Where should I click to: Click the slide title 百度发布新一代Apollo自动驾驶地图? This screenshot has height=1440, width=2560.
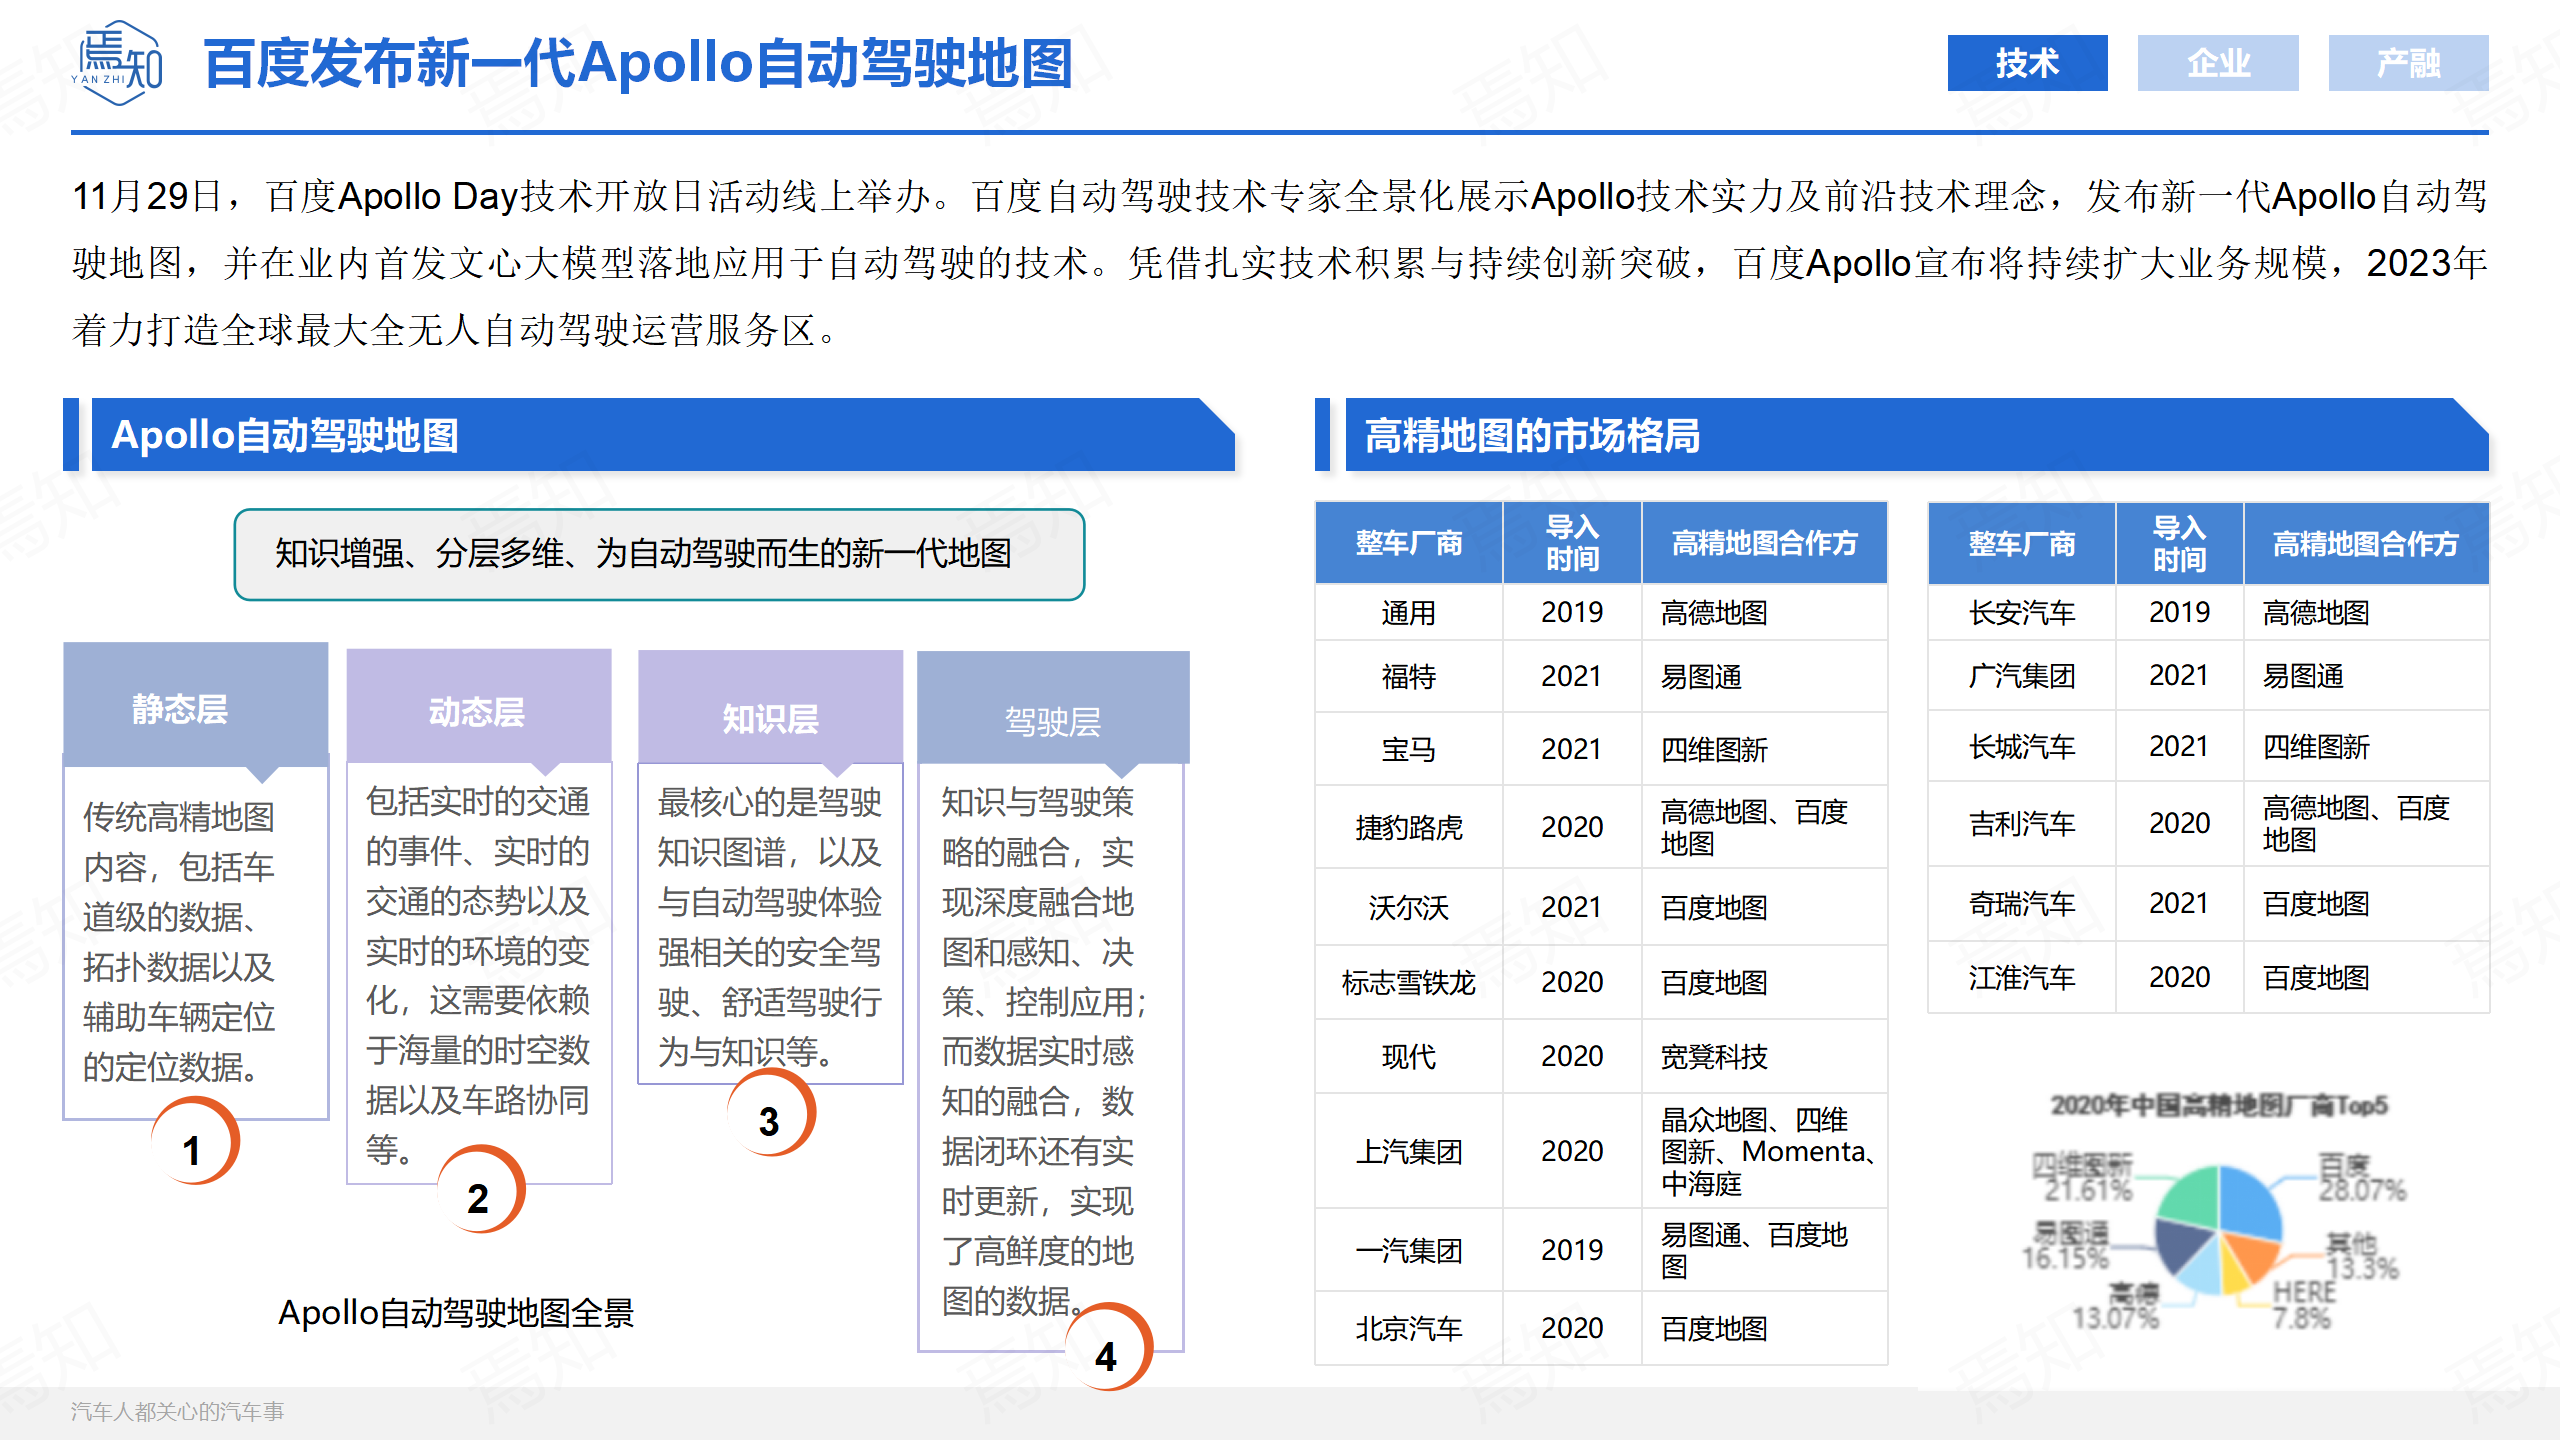(x=638, y=63)
